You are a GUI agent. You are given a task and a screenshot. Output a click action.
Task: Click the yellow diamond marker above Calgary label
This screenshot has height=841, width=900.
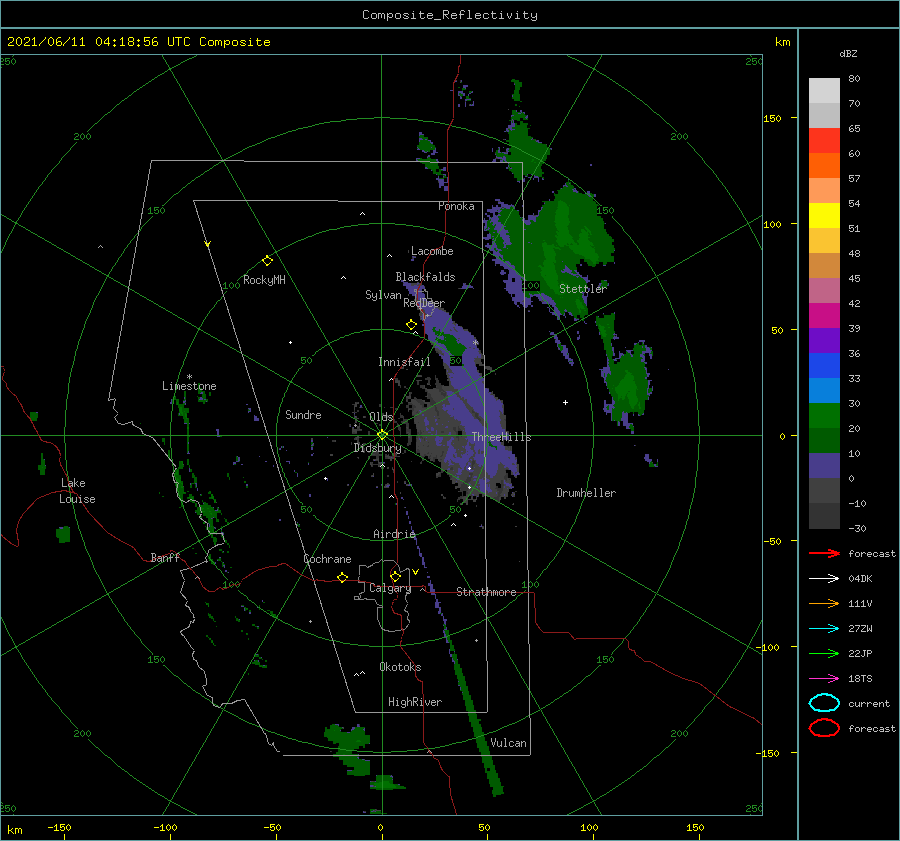point(395,576)
